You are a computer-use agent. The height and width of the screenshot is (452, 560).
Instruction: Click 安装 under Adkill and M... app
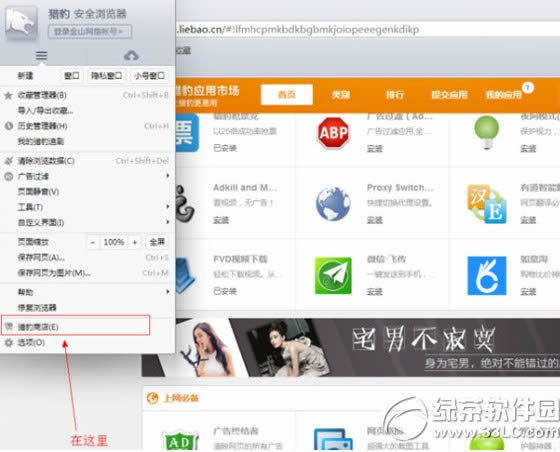[x=221, y=220]
